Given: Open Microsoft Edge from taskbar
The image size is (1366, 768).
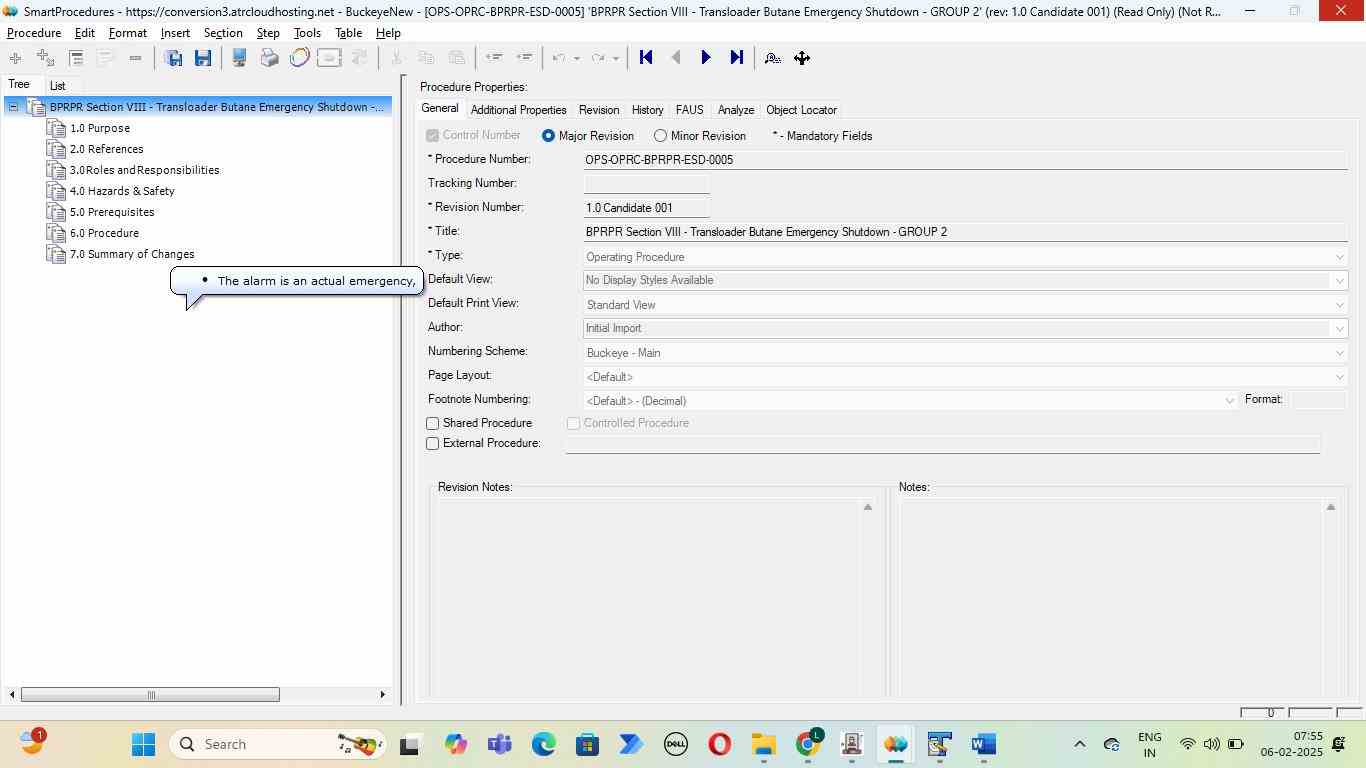Looking at the screenshot, I should [543, 744].
